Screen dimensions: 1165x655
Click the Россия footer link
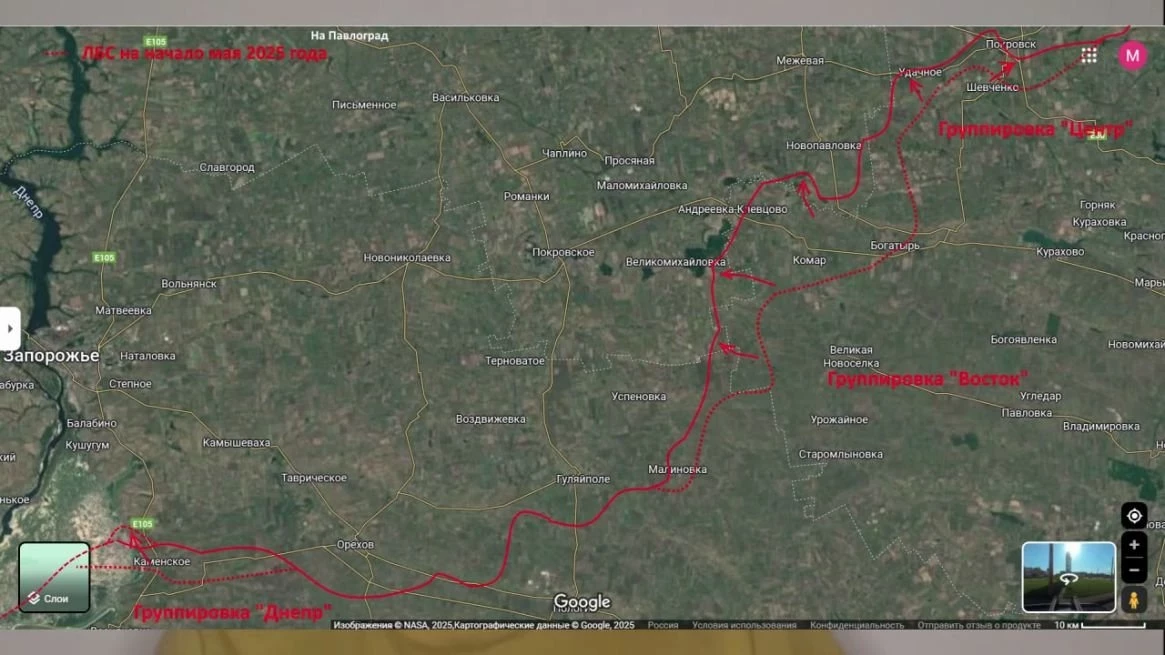pyautogui.click(x=662, y=625)
